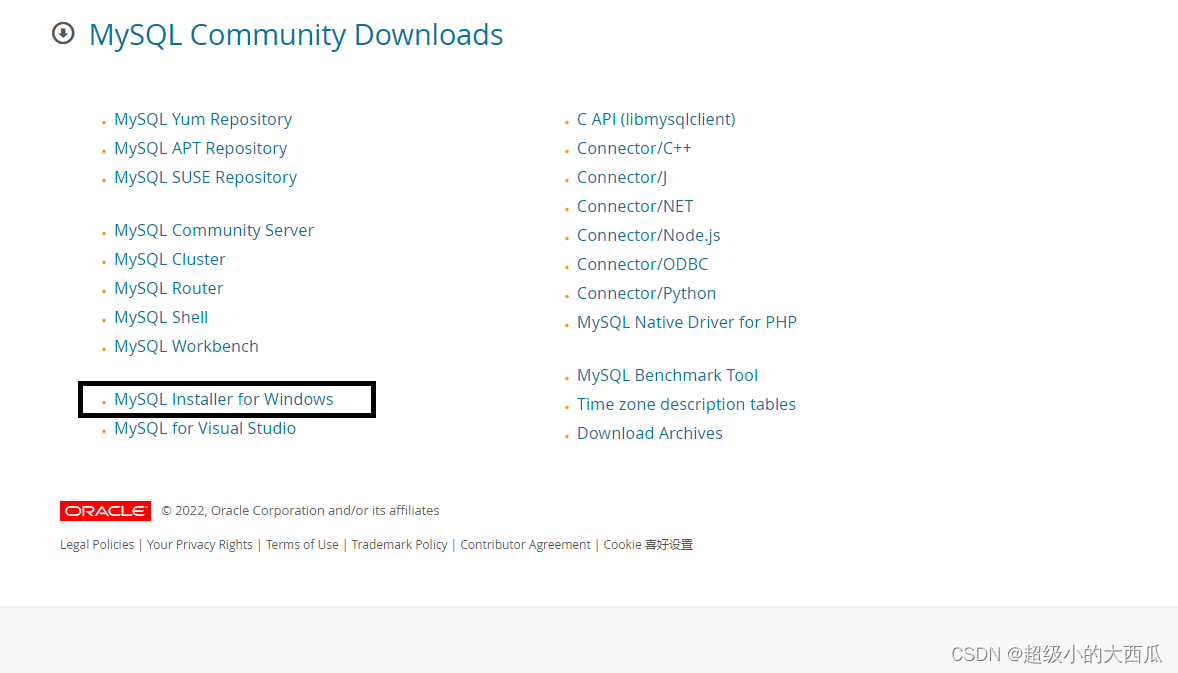Open the Connector/ODBC link
This screenshot has width=1178, height=673.
pos(642,264)
